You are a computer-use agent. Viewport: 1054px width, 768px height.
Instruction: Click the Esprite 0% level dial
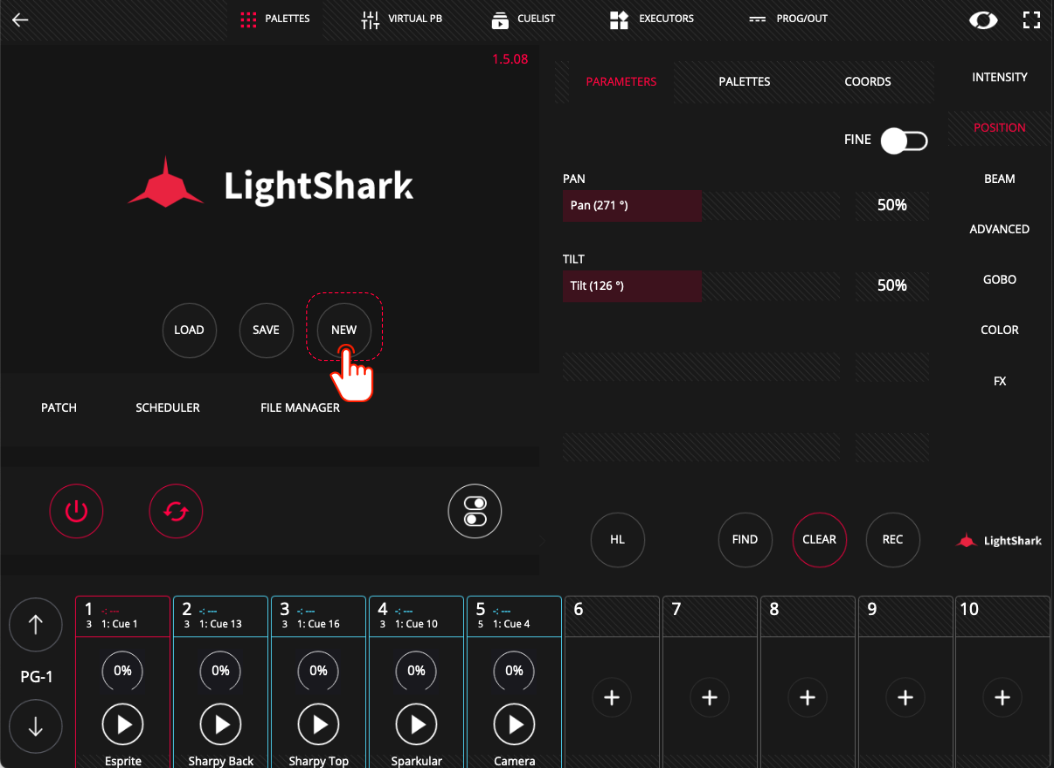tap(122, 671)
